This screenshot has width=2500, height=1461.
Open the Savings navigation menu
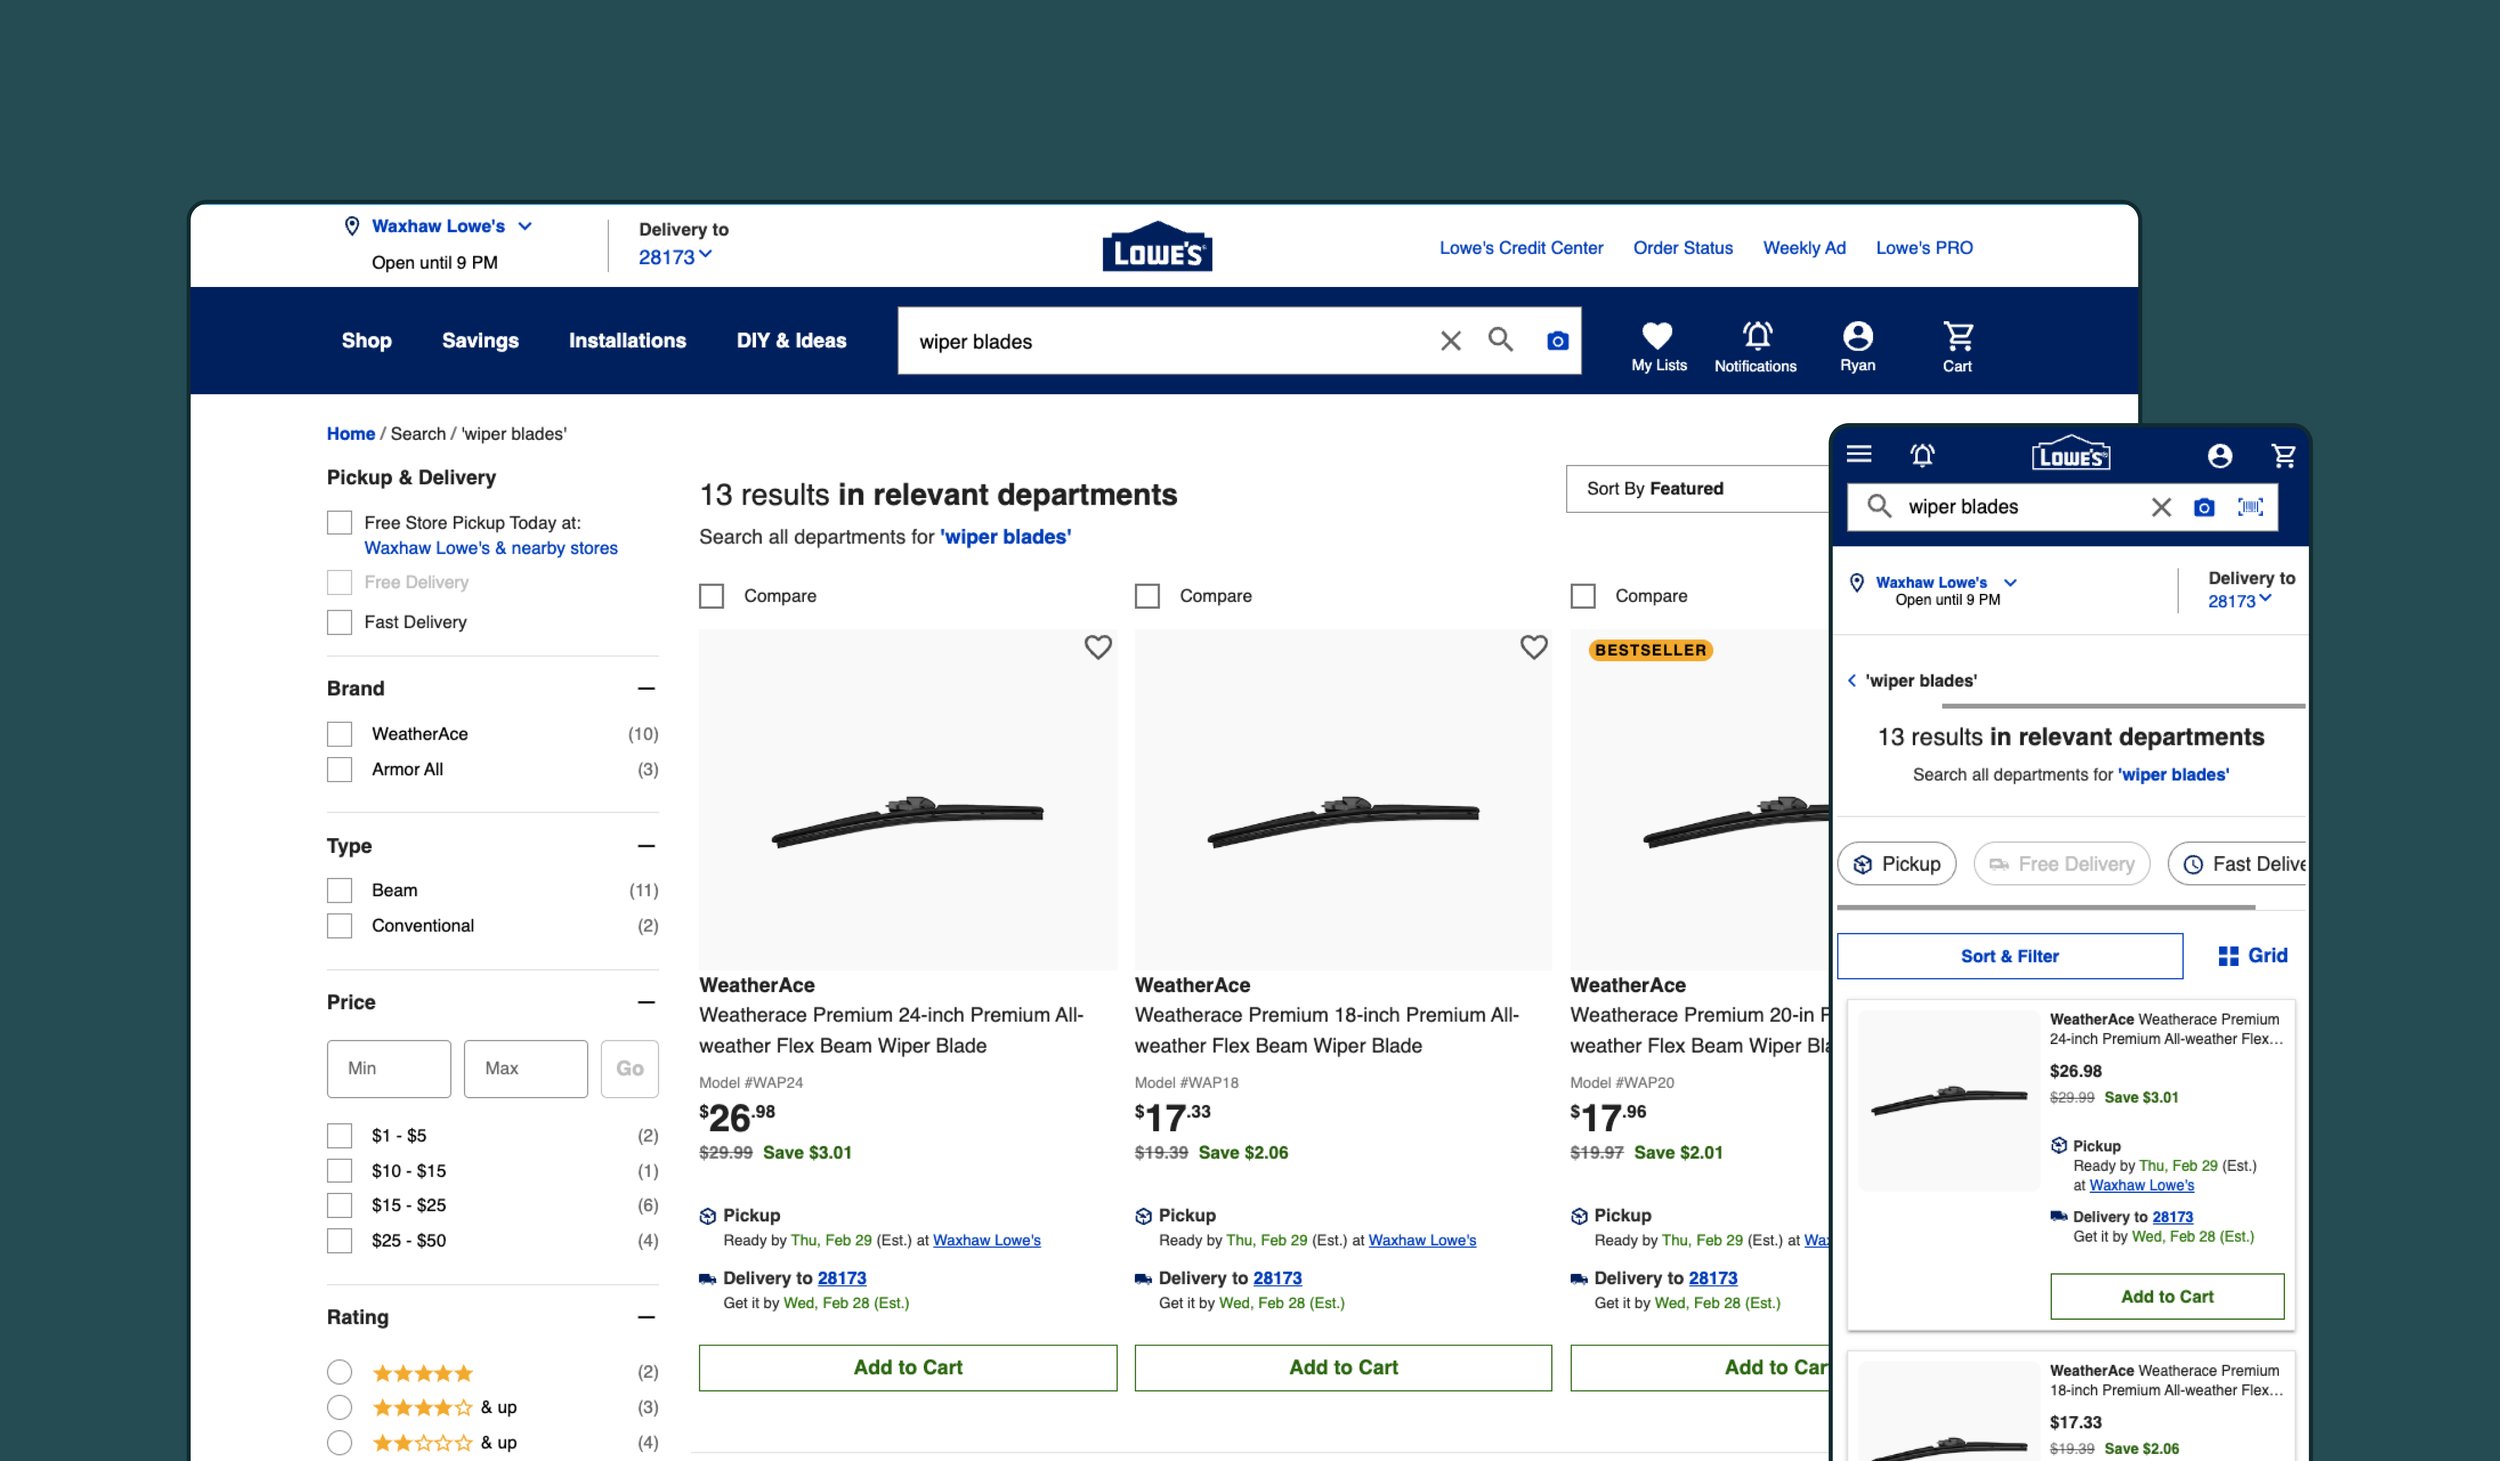pos(480,340)
